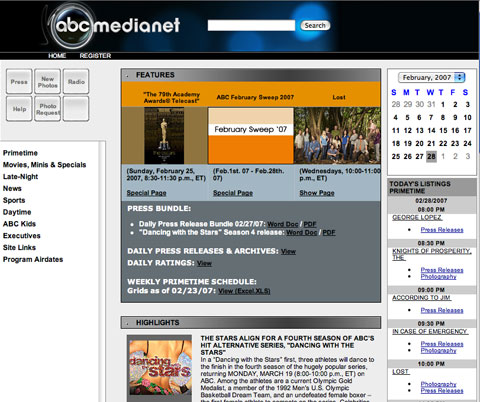Open Press Releases under George Lopez
The height and width of the screenshot is (402, 480).
pyautogui.click(x=442, y=230)
